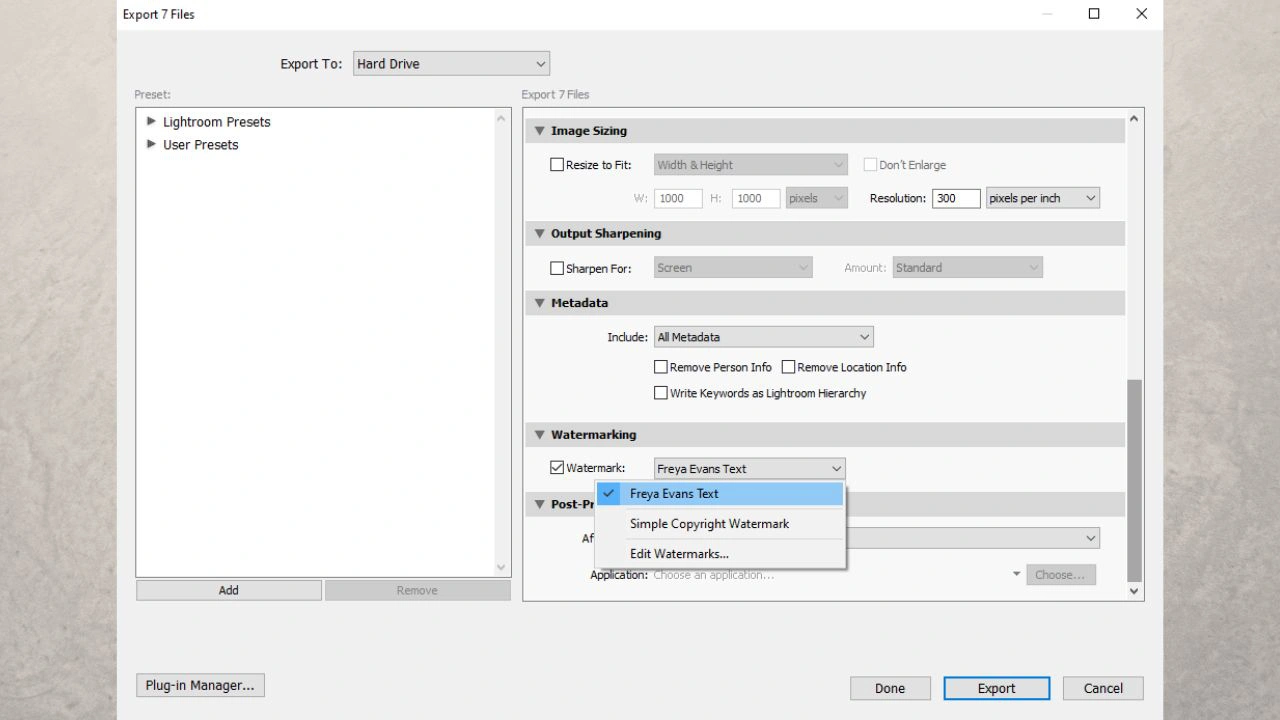Expand the User Presets folder
Viewport: 1280px width, 720px height.
pos(151,144)
